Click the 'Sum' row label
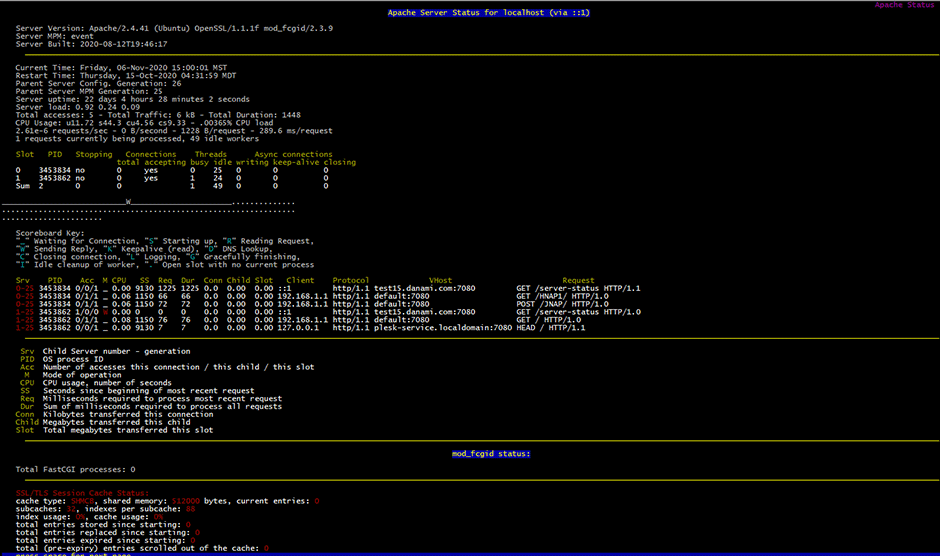The height and width of the screenshot is (556, 940). coord(23,186)
